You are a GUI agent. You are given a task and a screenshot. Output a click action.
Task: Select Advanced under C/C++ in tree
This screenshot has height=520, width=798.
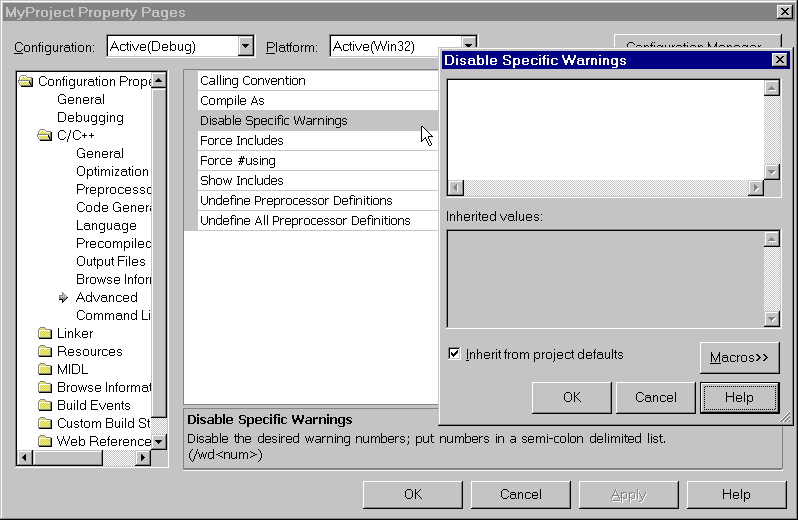[106, 298]
